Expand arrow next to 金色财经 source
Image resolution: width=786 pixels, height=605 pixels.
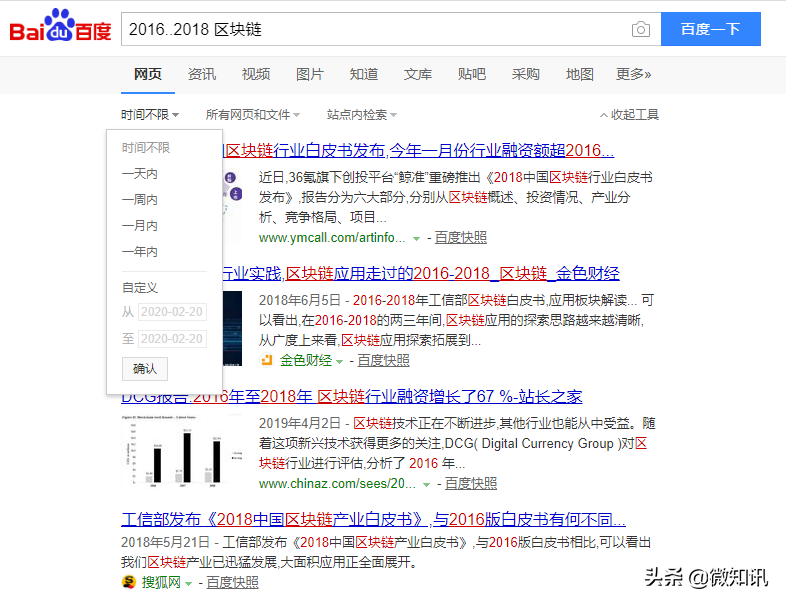tap(339, 361)
